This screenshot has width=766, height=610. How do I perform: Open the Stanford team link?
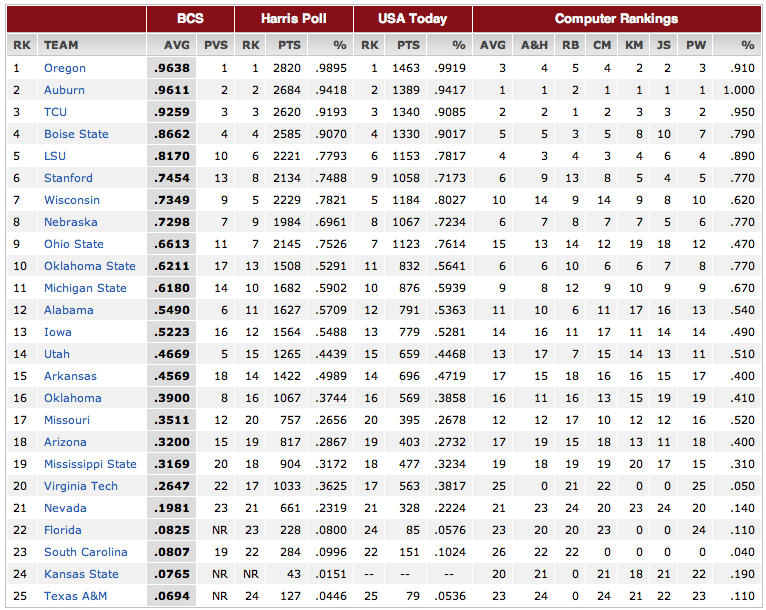(x=68, y=178)
